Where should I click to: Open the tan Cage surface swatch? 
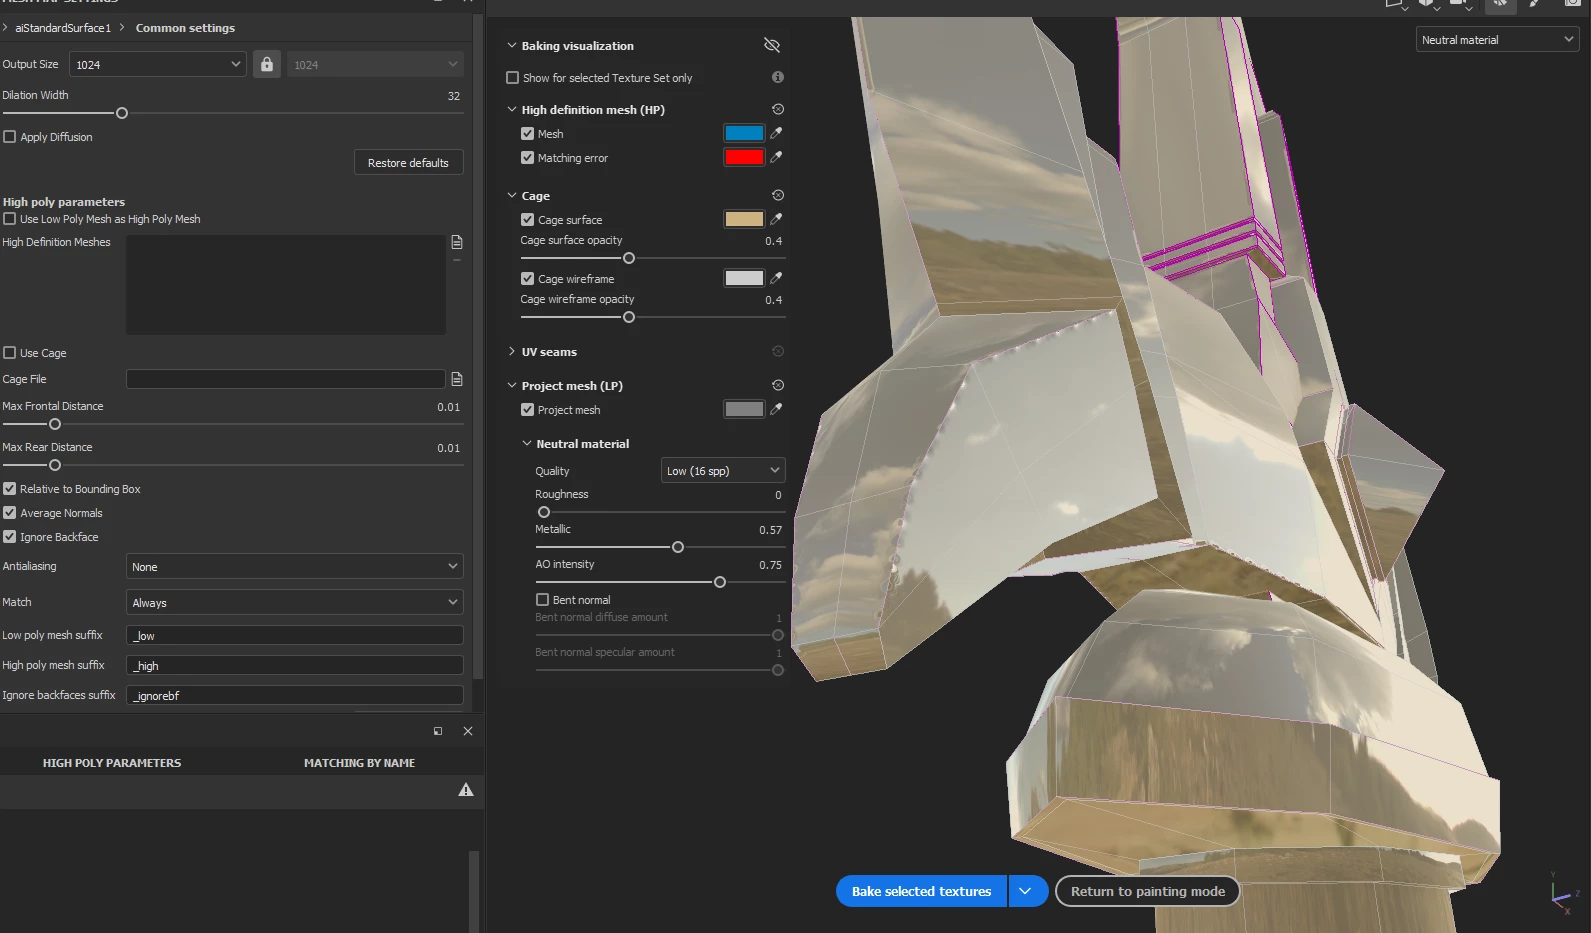(744, 219)
